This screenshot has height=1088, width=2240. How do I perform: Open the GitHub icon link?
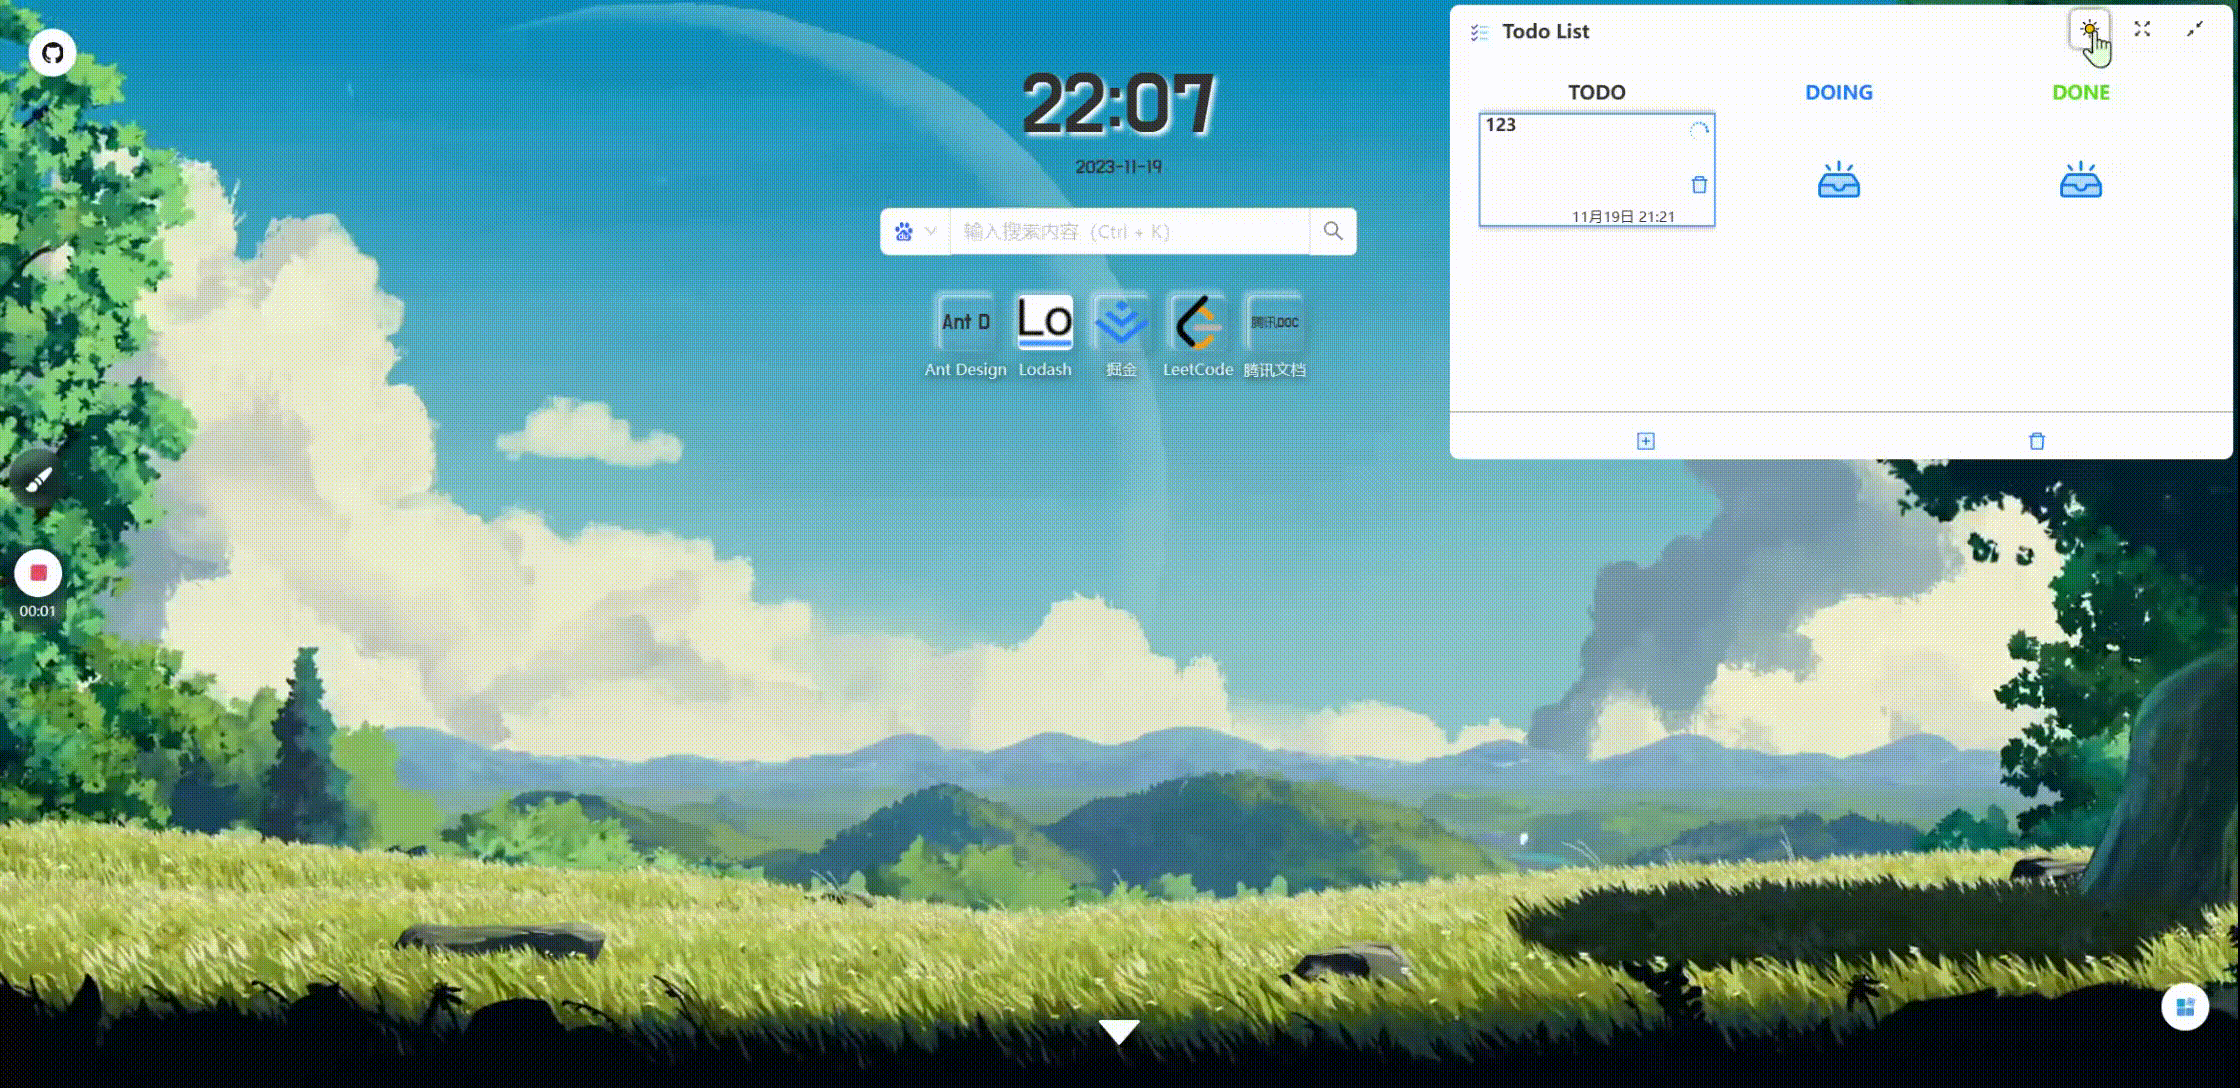pyautogui.click(x=52, y=53)
